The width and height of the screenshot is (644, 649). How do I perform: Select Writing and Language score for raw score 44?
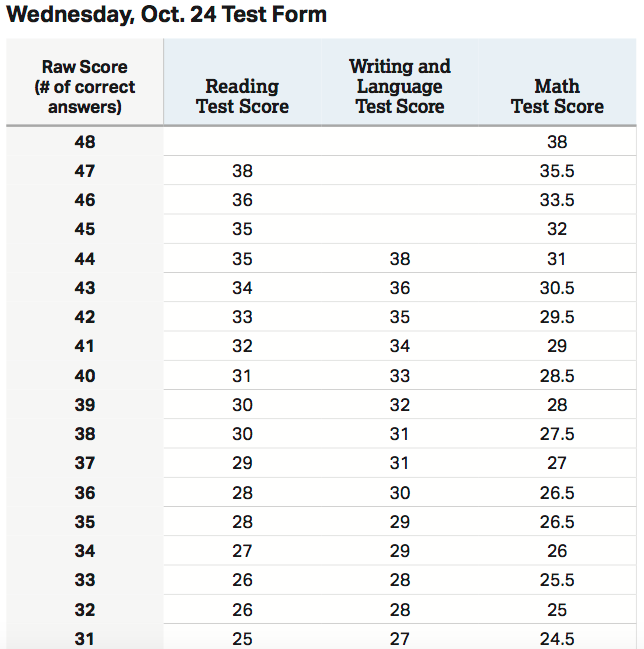coord(399,259)
